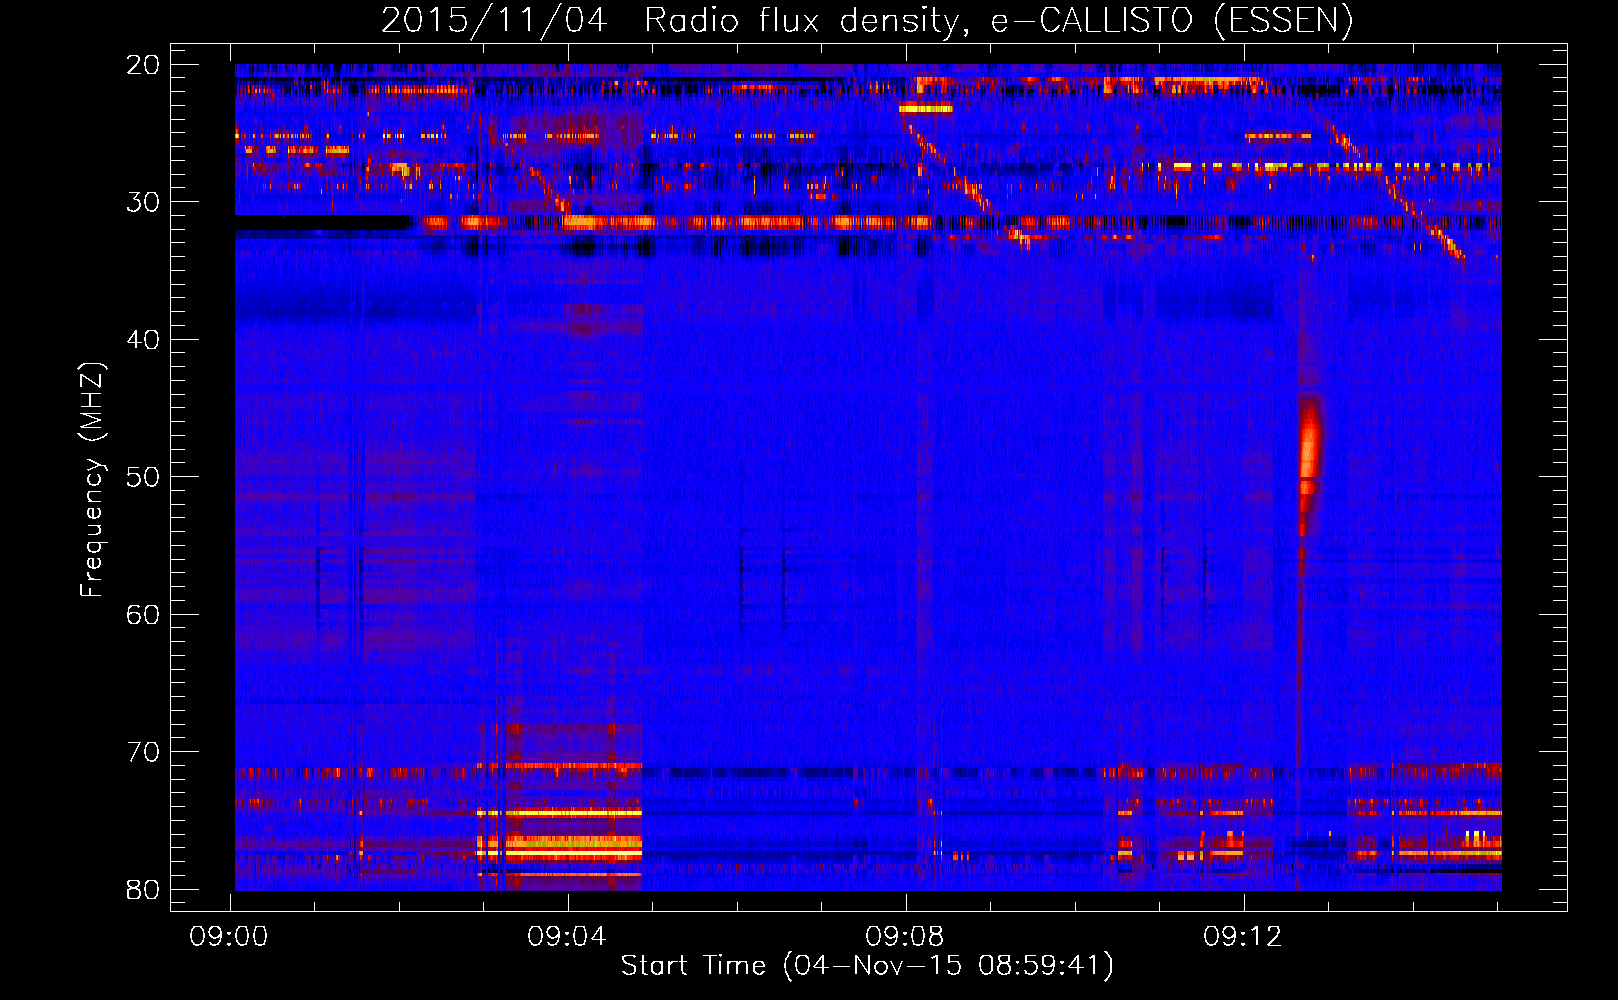
Task: Click the 'Start Time (04-Nov-15 08:59:41)' label
Action: click(867, 966)
